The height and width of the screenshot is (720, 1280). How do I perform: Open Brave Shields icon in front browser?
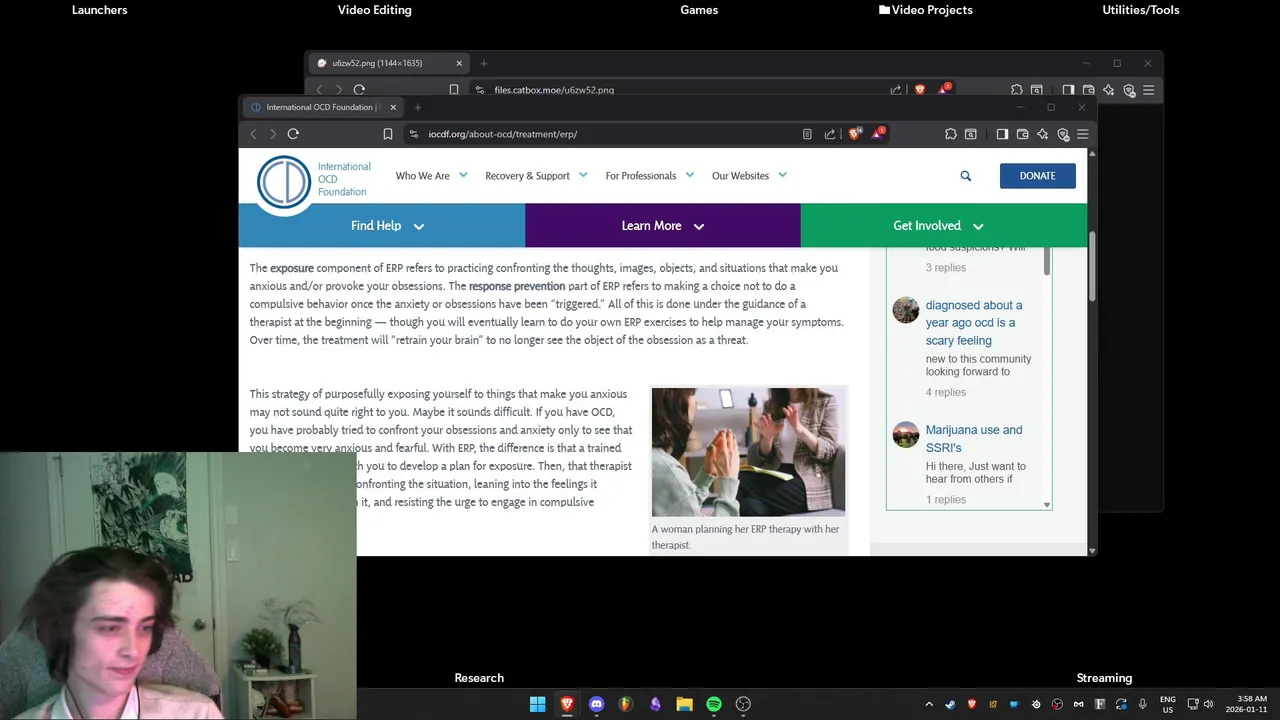click(855, 133)
